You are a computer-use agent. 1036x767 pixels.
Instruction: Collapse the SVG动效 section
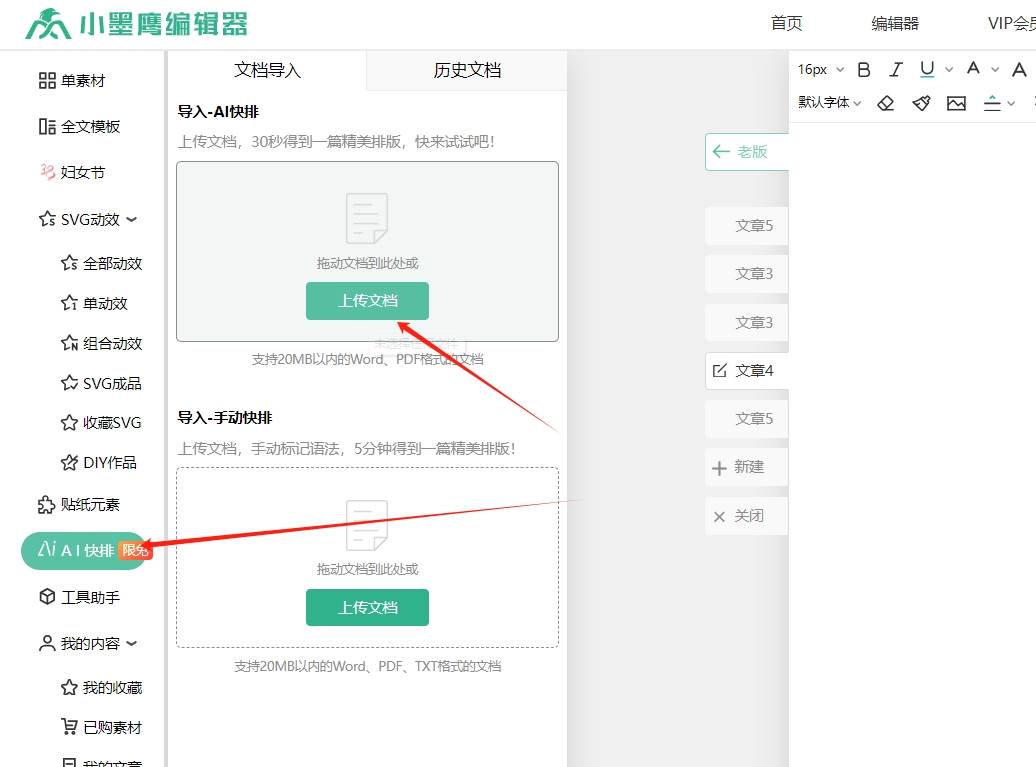pos(131,219)
